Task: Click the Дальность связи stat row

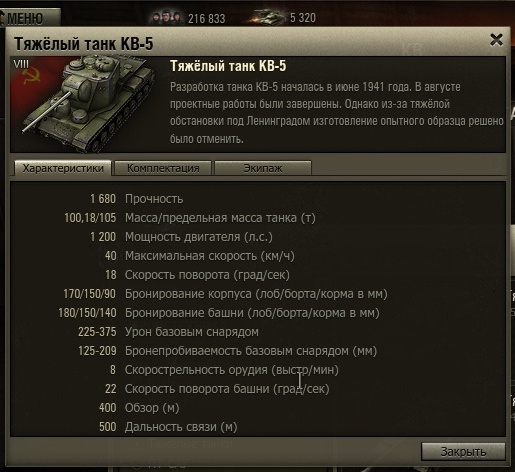Action: click(168, 426)
